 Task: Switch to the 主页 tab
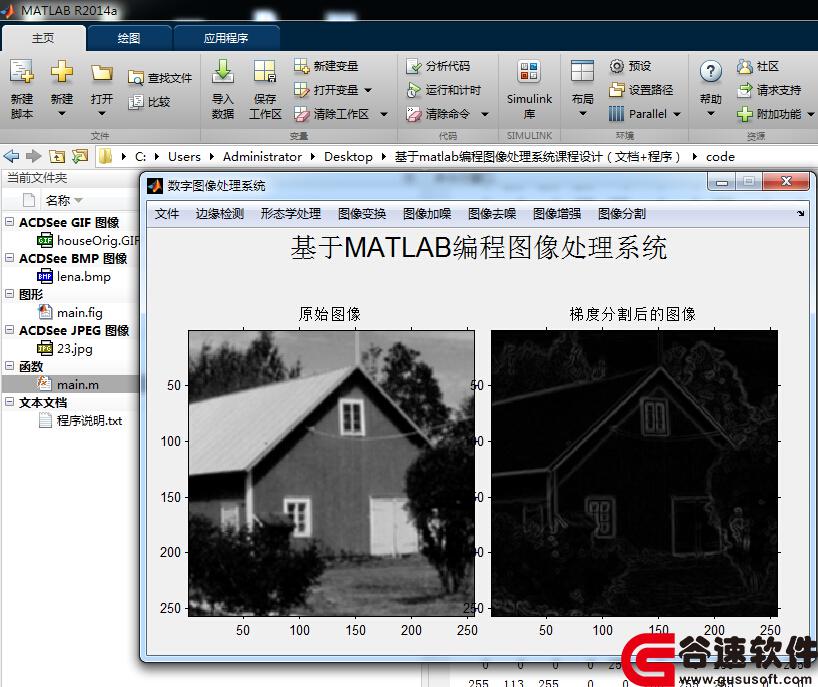click(x=43, y=38)
